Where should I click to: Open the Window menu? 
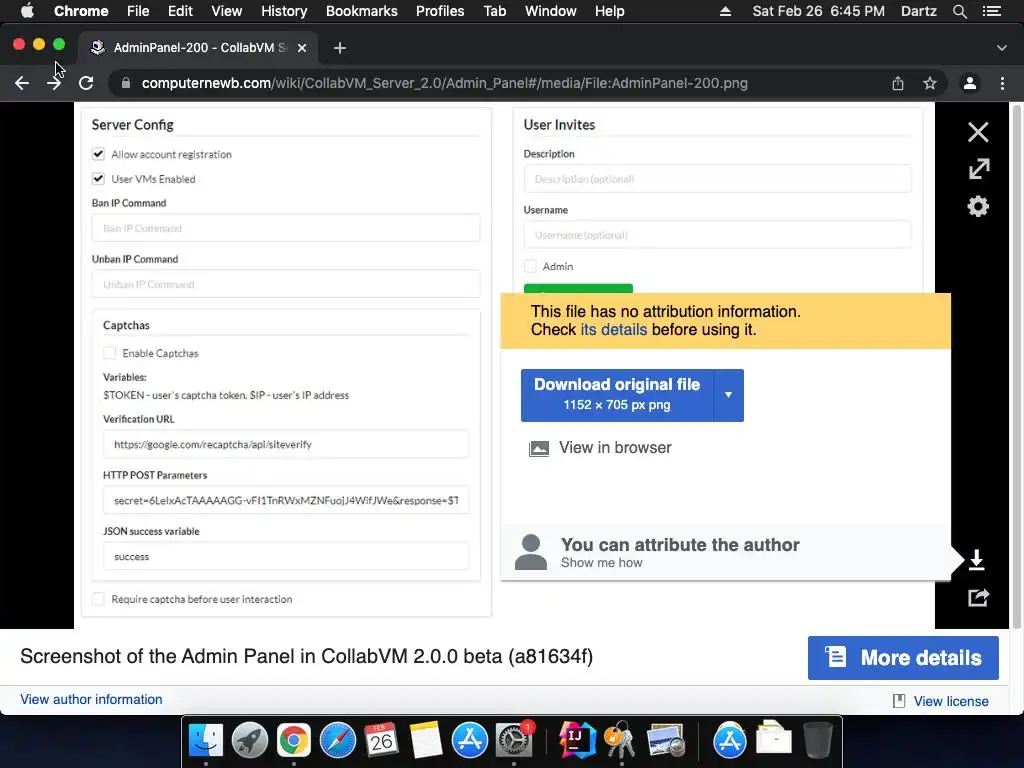click(x=551, y=11)
